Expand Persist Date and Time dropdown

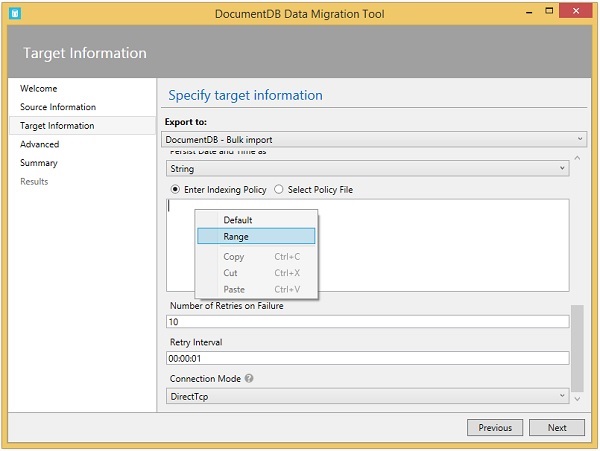pos(367,169)
